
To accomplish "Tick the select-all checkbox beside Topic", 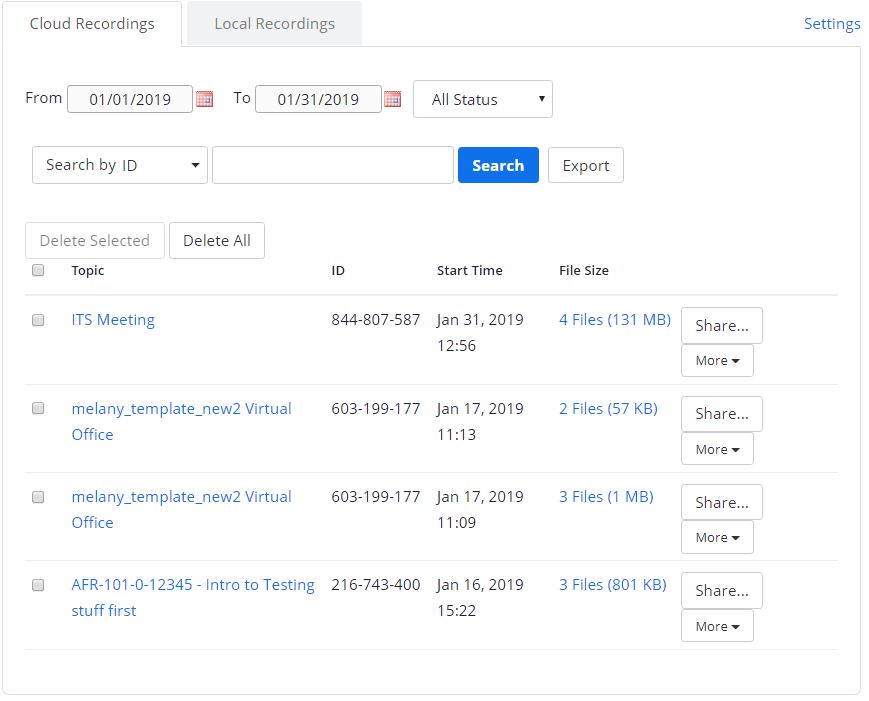I will [38, 270].
